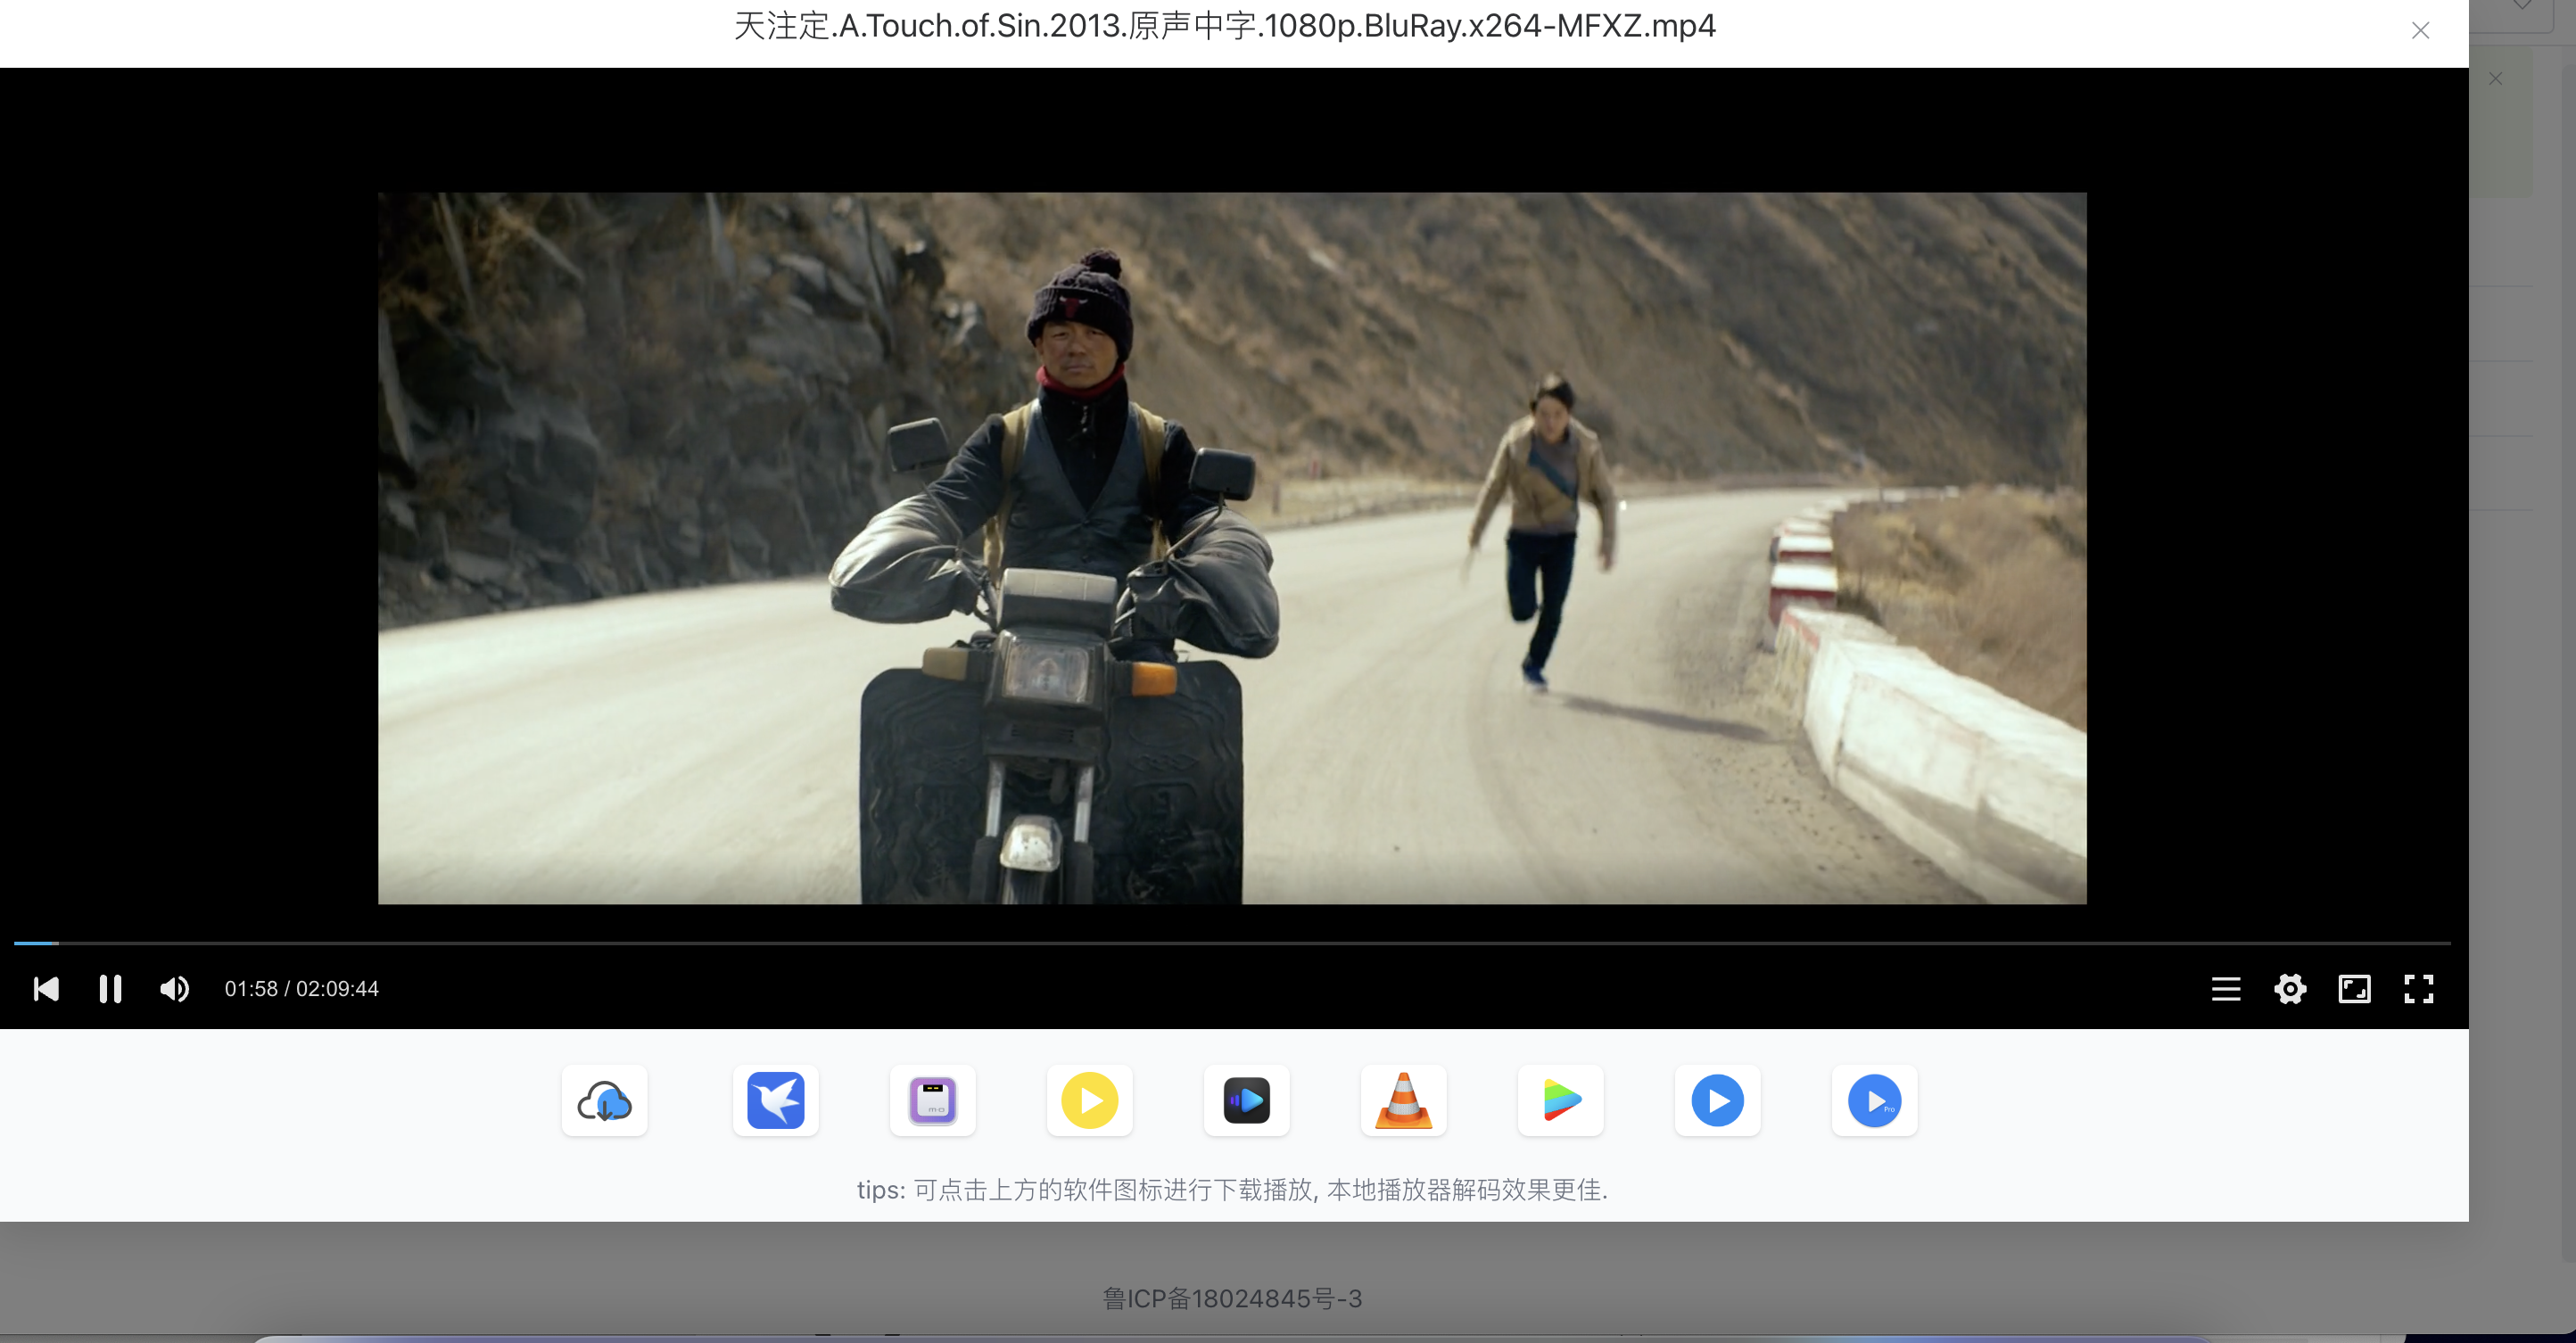The height and width of the screenshot is (1343, 2576).
Task: Click the tips text below player icons
Action: [x=1232, y=1190]
